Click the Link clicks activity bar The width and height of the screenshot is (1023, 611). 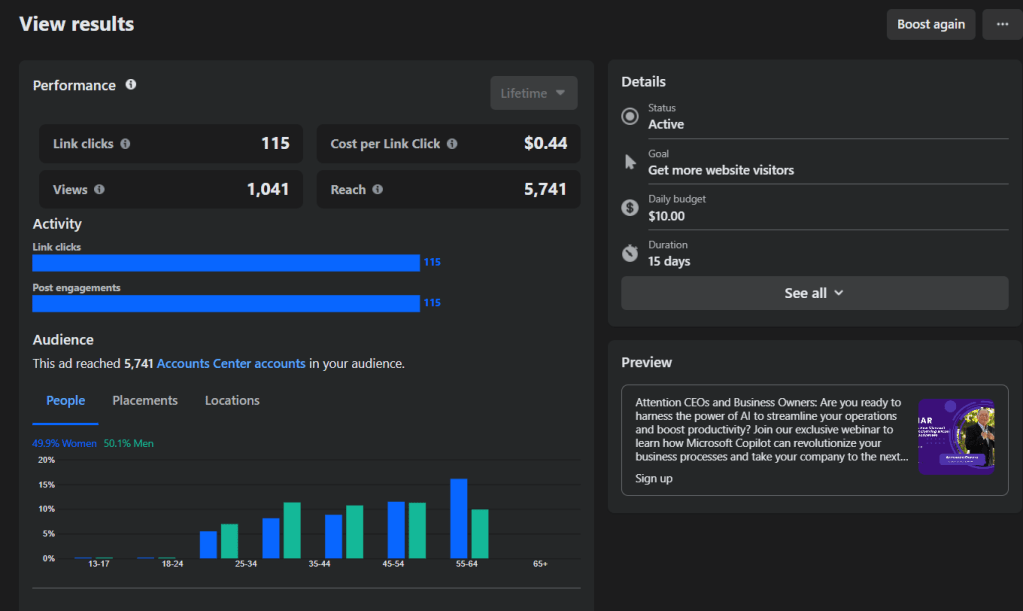click(x=226, y=263)
